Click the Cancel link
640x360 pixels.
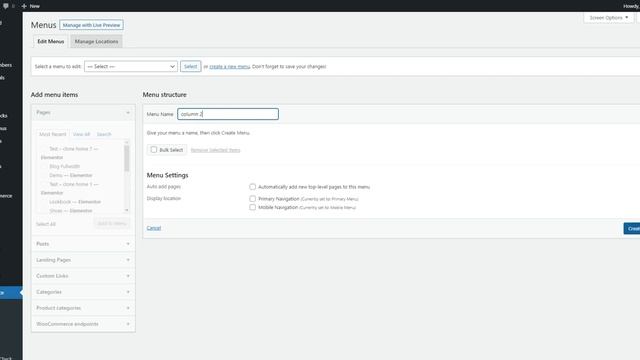pyautogui.click(x=154, y=228)
